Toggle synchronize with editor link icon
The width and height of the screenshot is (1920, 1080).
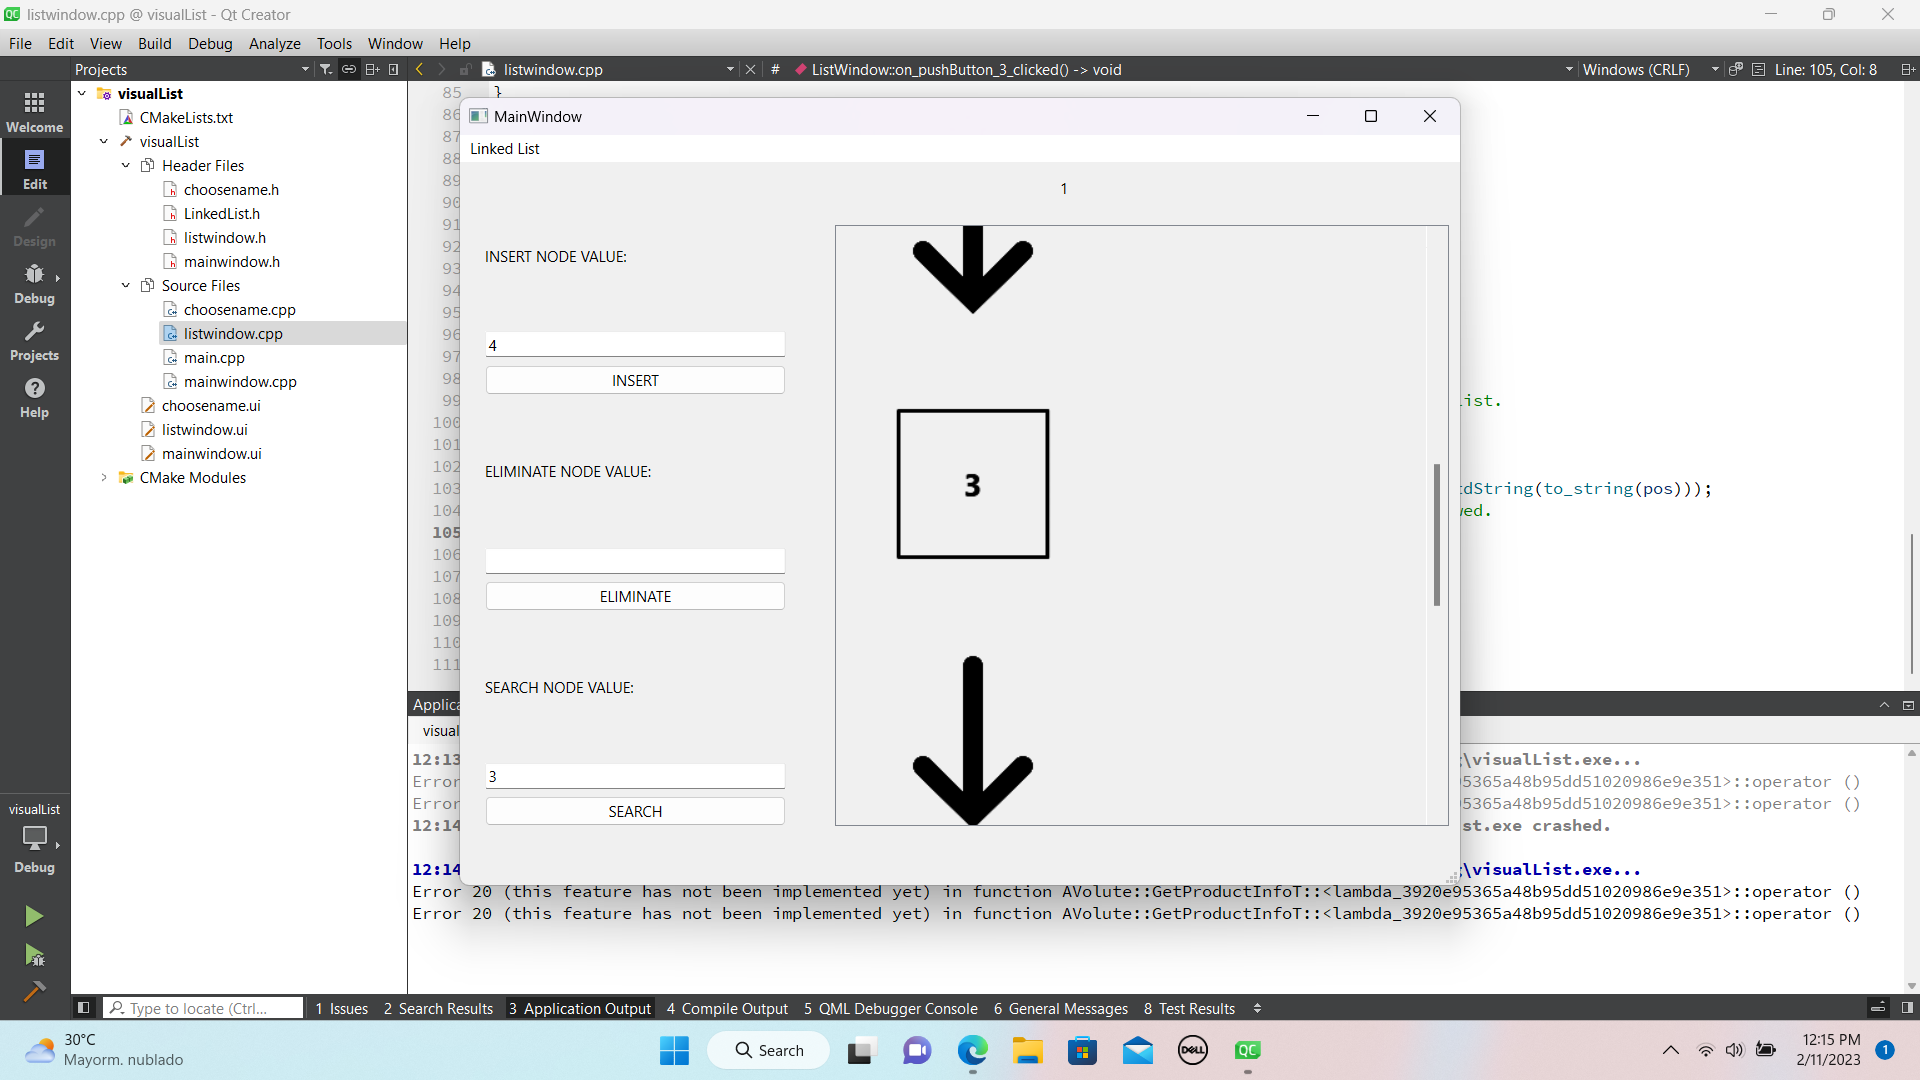[349, 69]
